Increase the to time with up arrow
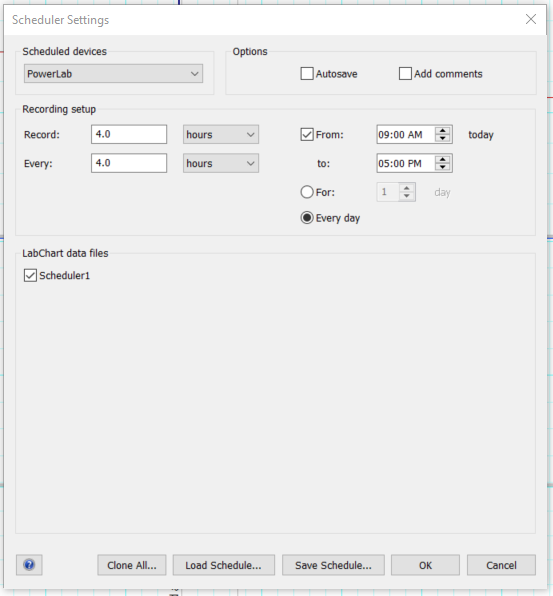Viewport: 553px width, 596px height. pyautogui.click(x=442, y=159)
